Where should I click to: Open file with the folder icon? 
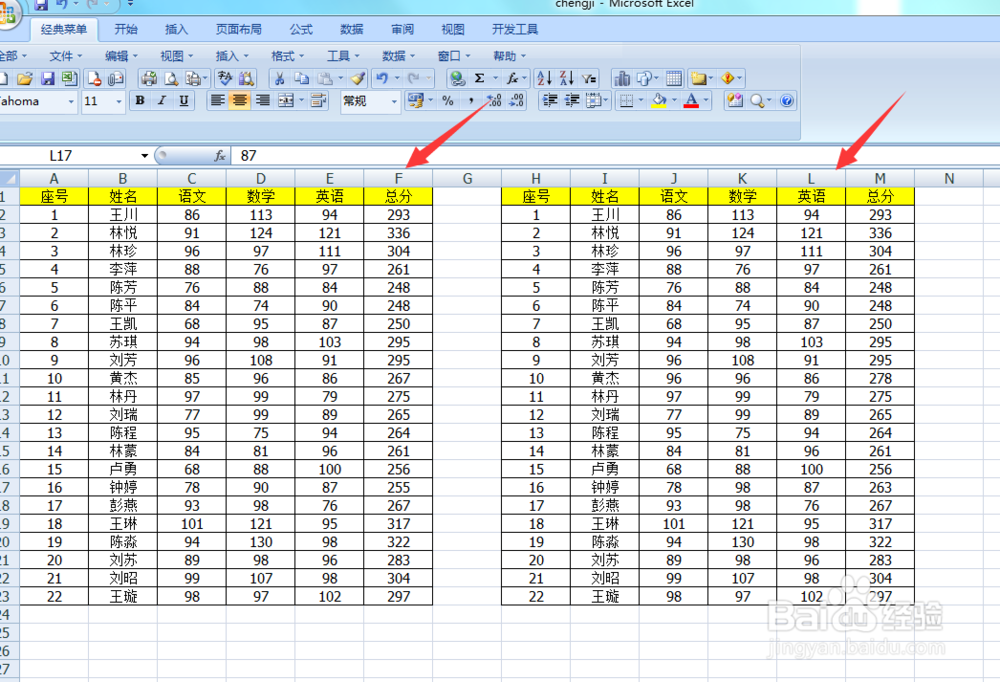point(24,78)
